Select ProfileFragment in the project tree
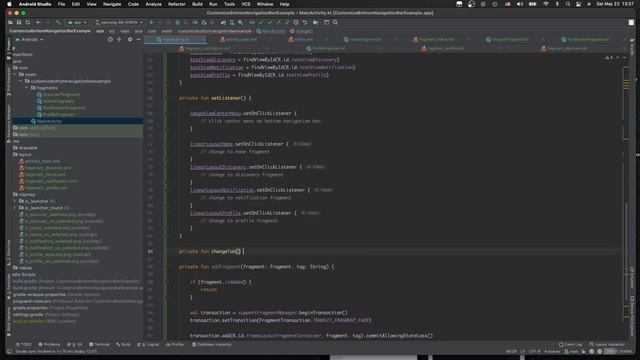The height and width of the screenshot is (360, 640). (x=59, y=115)
